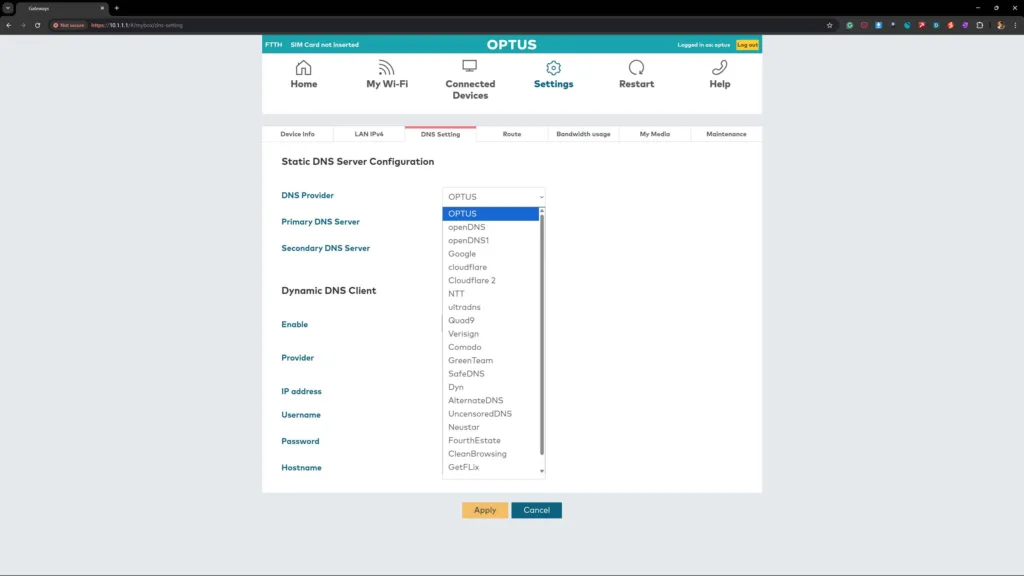1024x576 pixels.
Task: Open a new browser tab
Action: pyautogui.click(x=116, y=8)
